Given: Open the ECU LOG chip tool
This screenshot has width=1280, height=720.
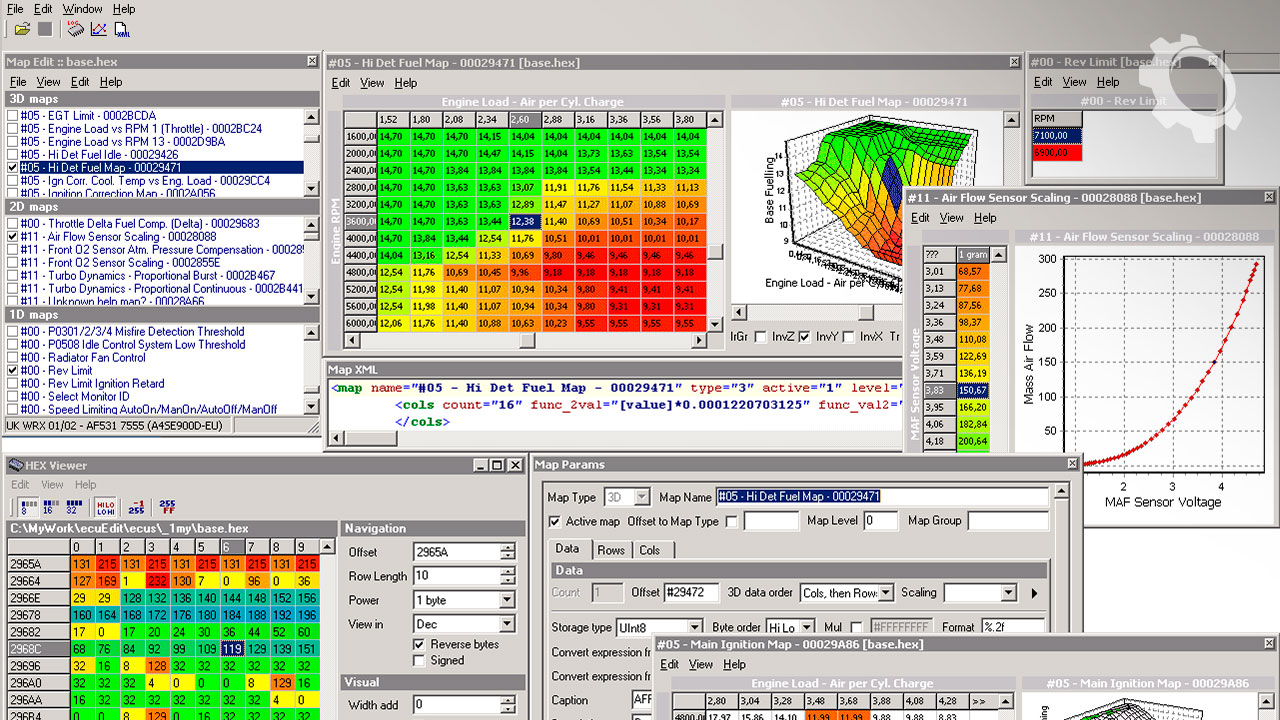Looking at the screenshot, I should click(x=73, y=29).
